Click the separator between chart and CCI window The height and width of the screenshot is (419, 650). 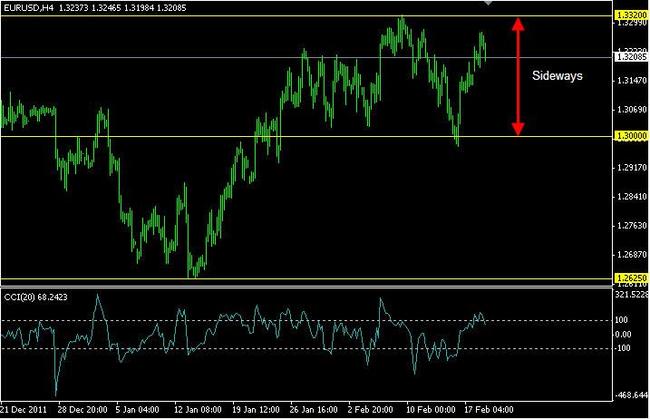pos(300,288)
